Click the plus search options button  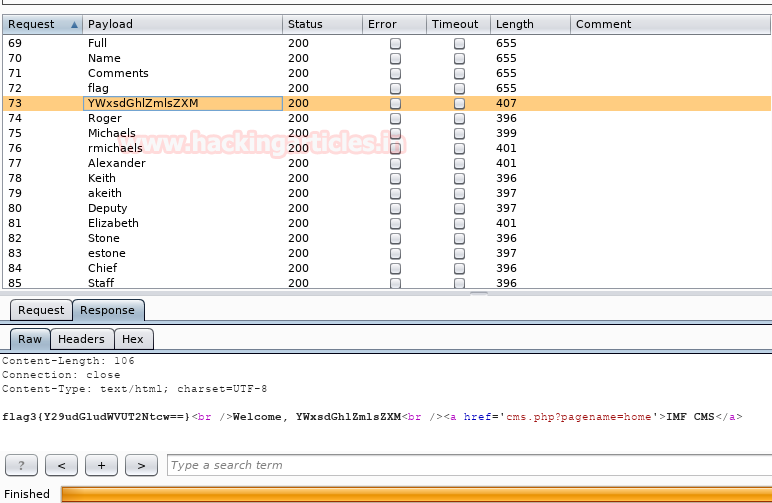(101, 465)
